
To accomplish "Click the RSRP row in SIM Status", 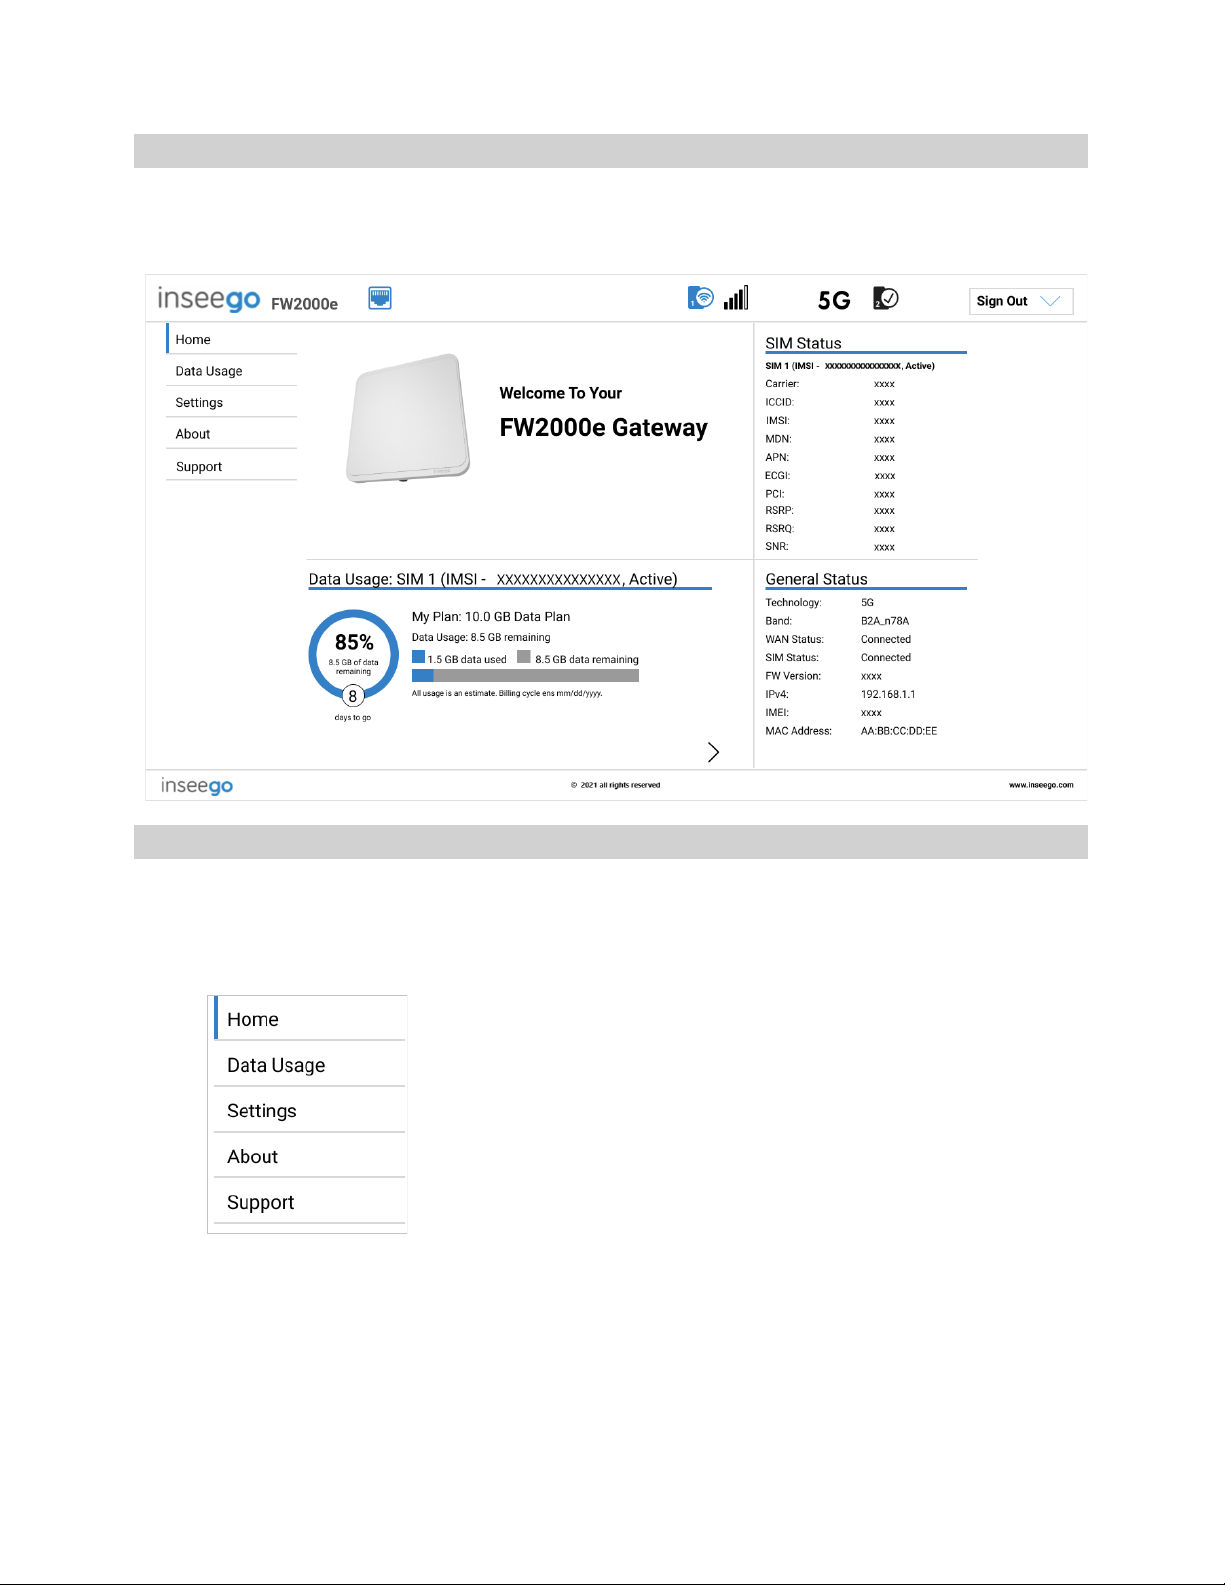I will 830,511.
